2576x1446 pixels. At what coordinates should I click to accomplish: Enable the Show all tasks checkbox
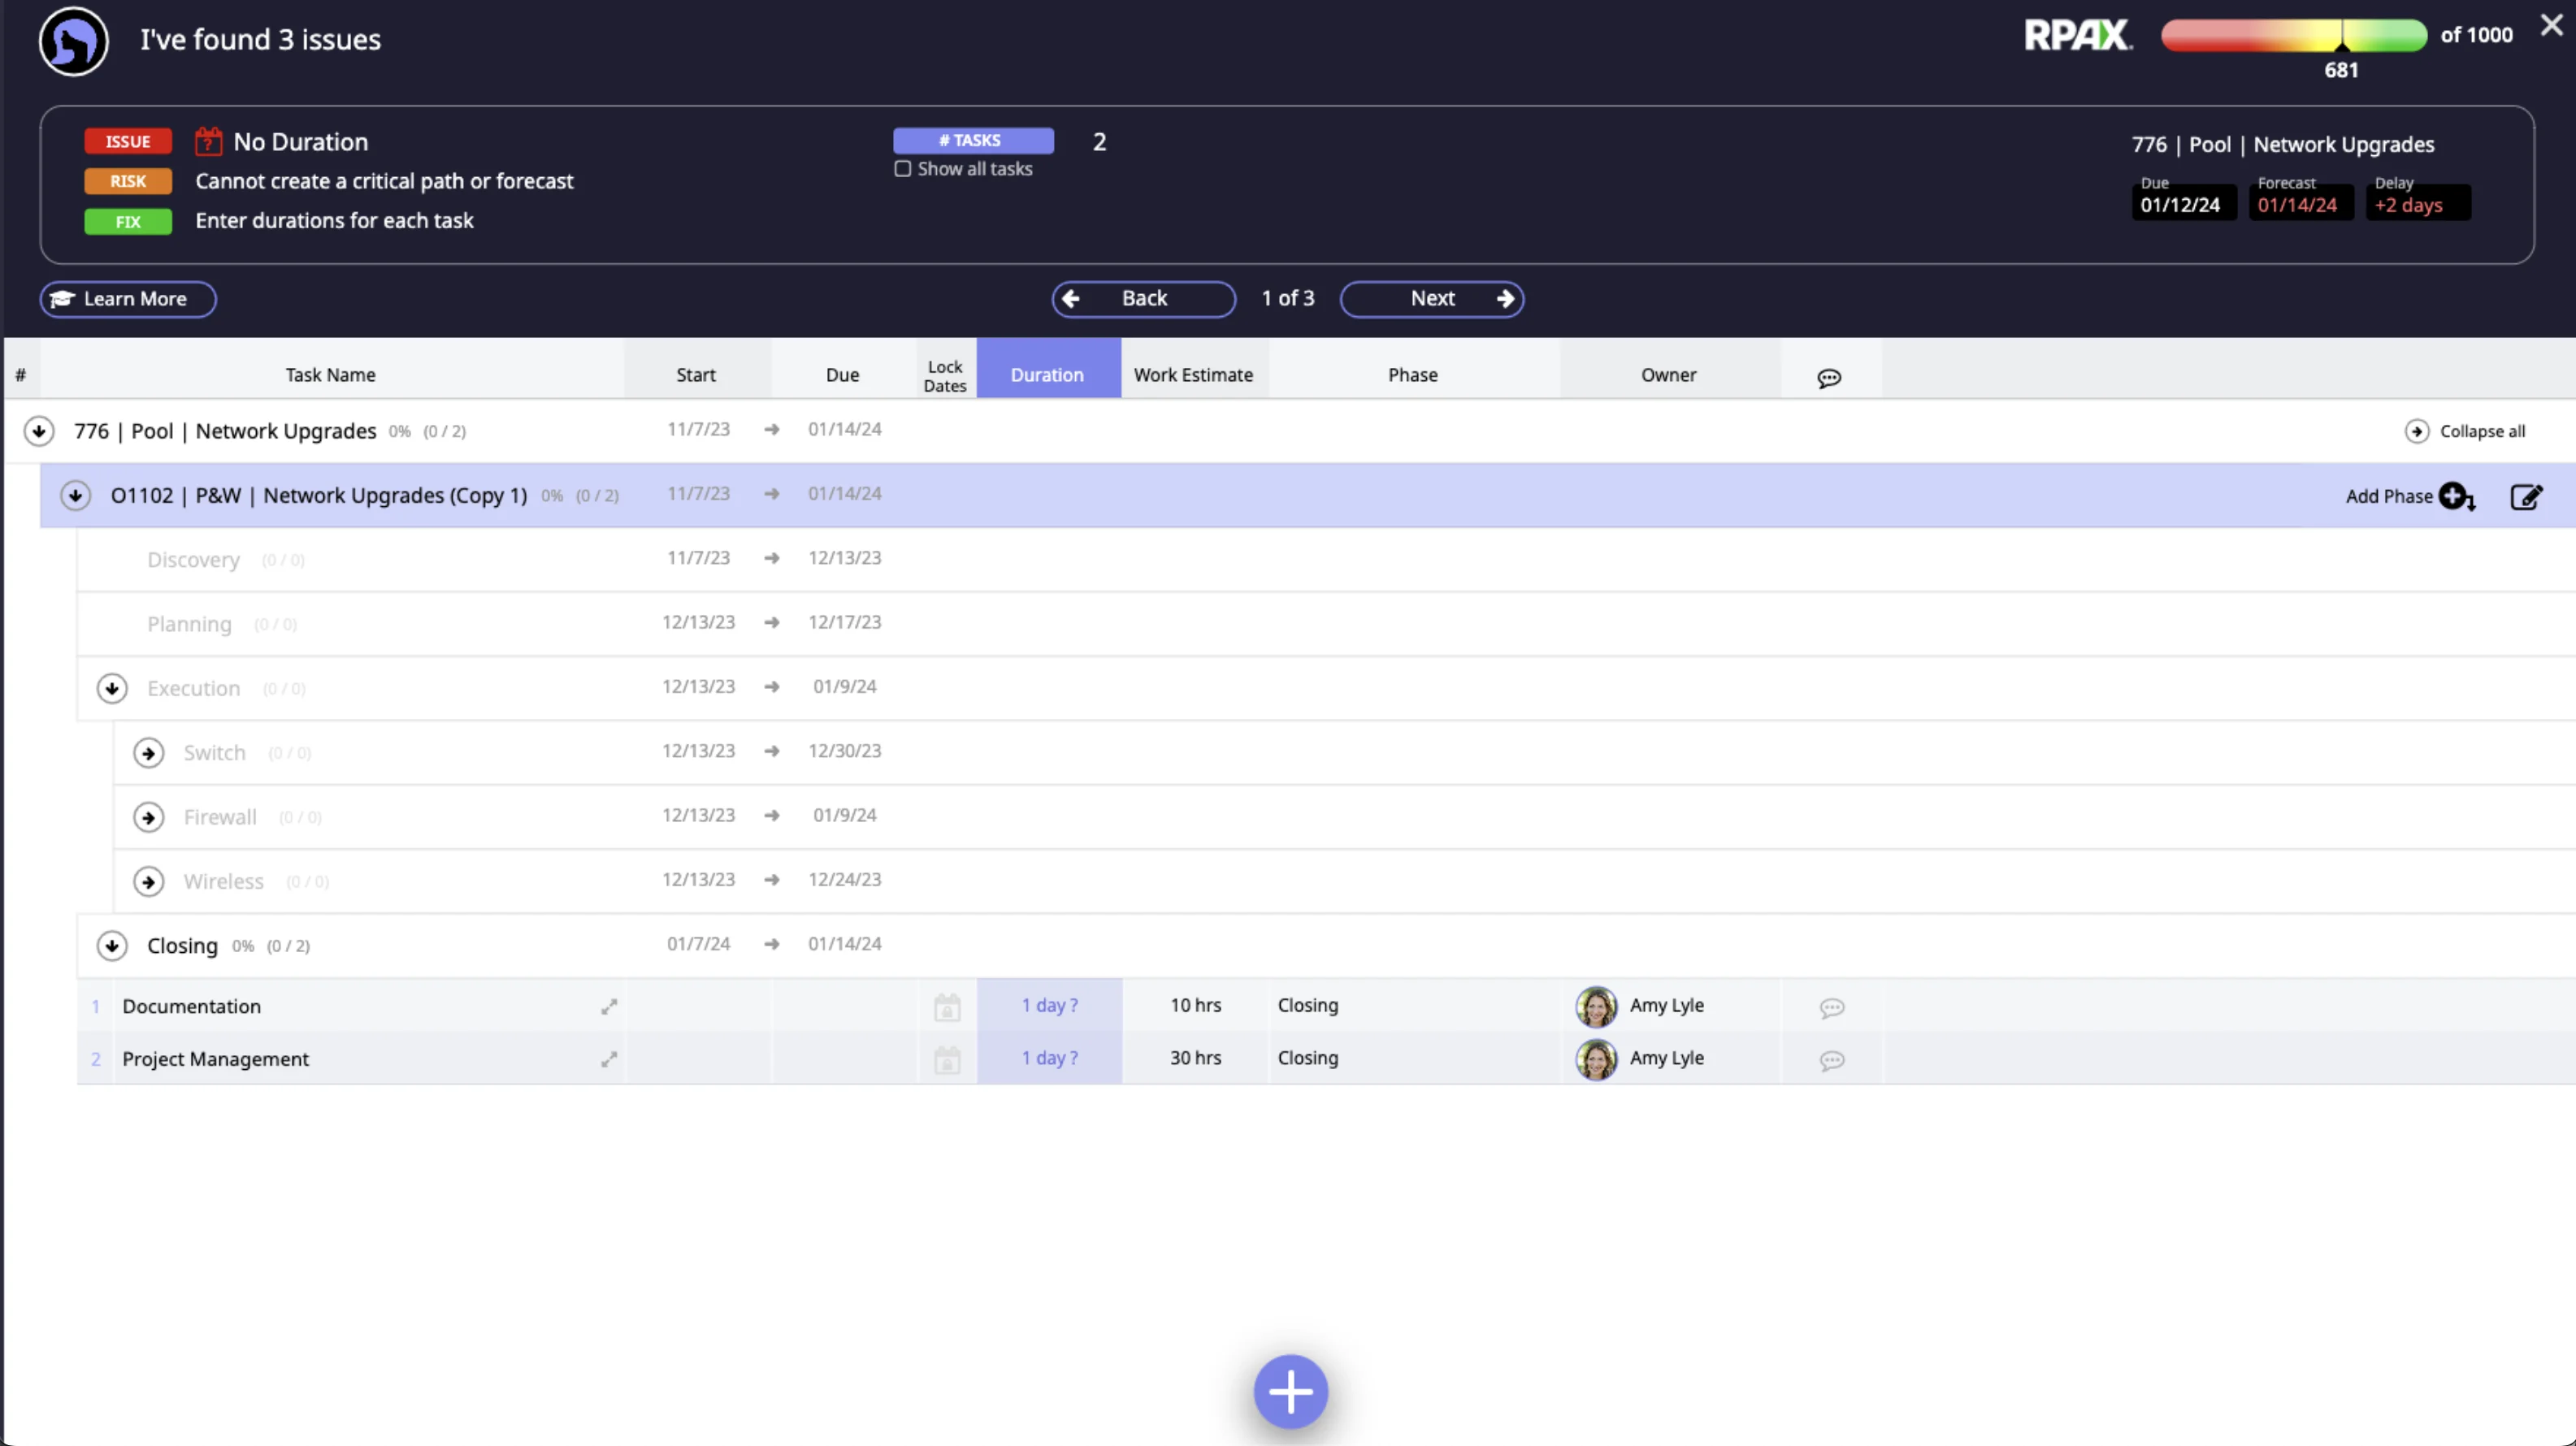(902, 169)
